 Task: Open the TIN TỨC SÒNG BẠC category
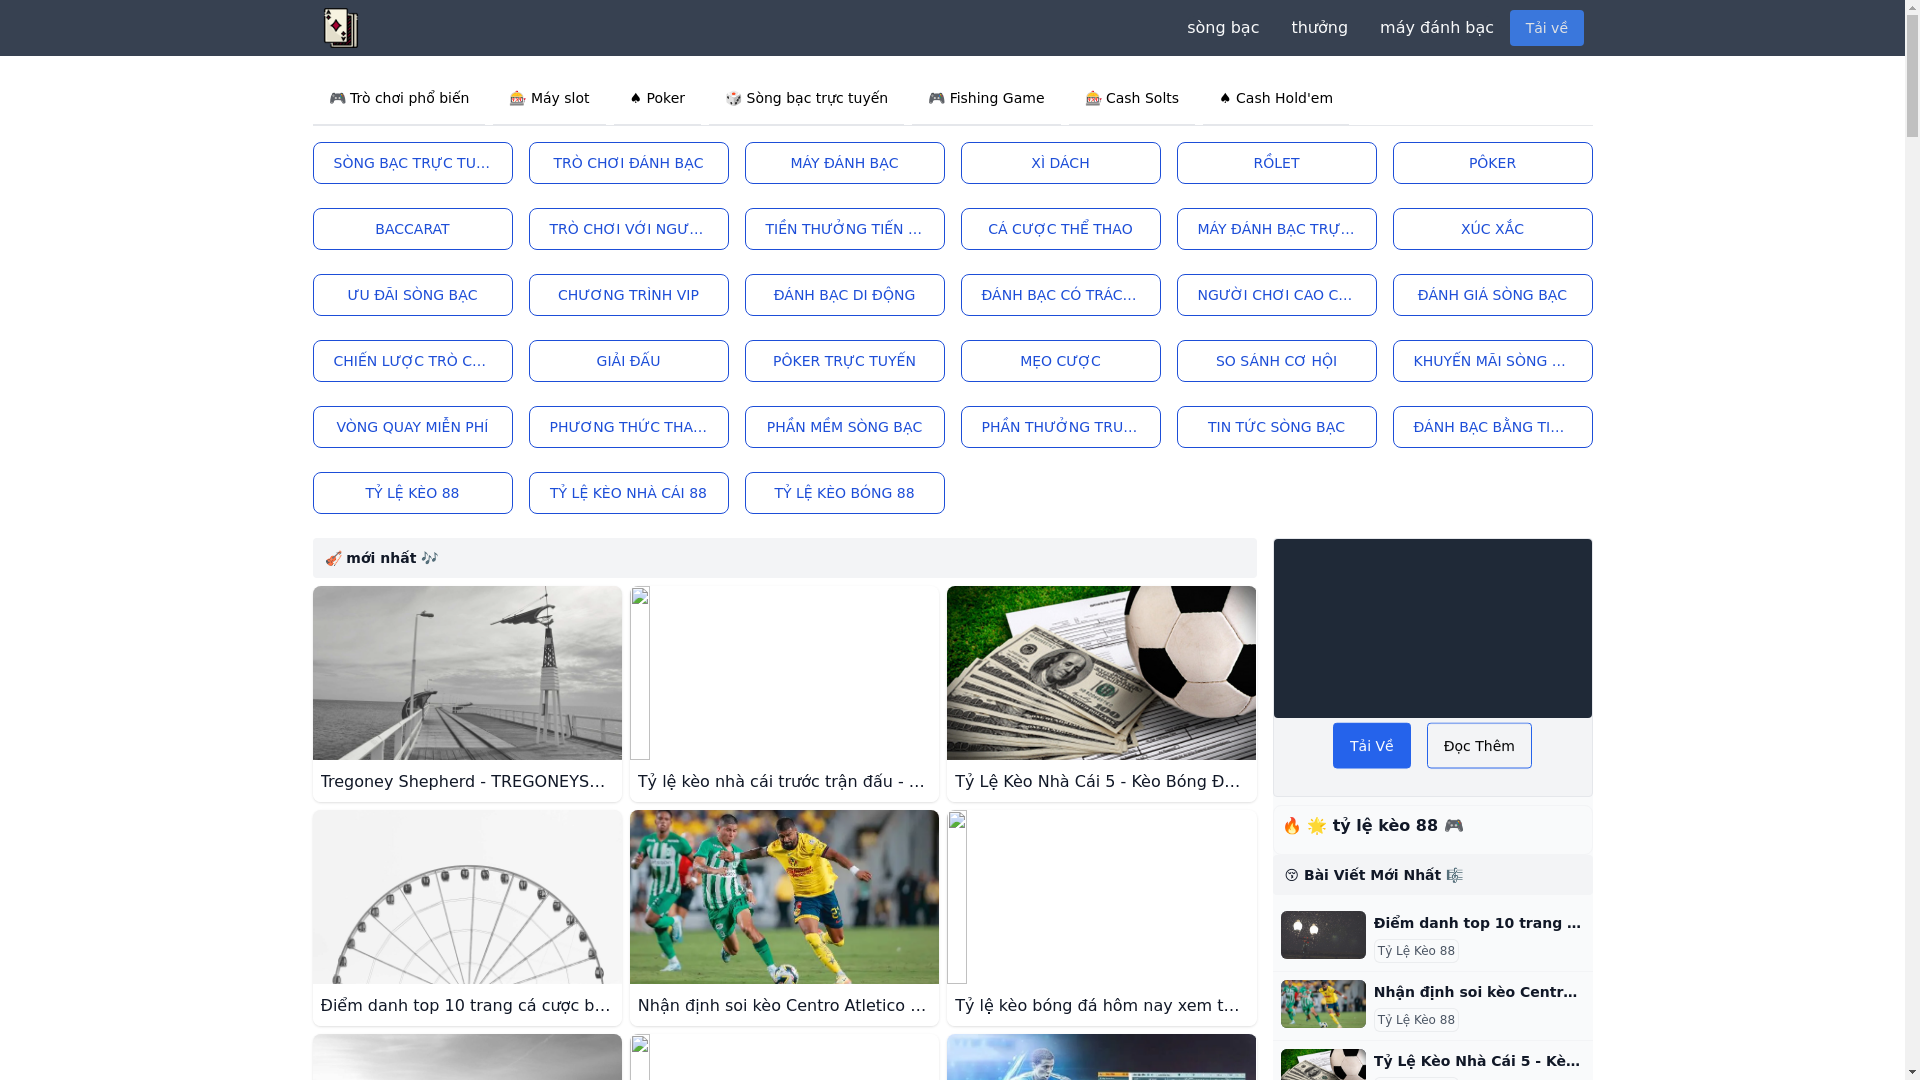coord(1276,427)
